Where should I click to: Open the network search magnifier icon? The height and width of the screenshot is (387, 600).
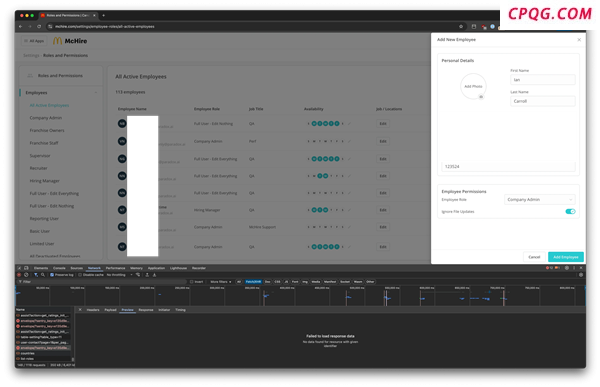pos(43,275)
